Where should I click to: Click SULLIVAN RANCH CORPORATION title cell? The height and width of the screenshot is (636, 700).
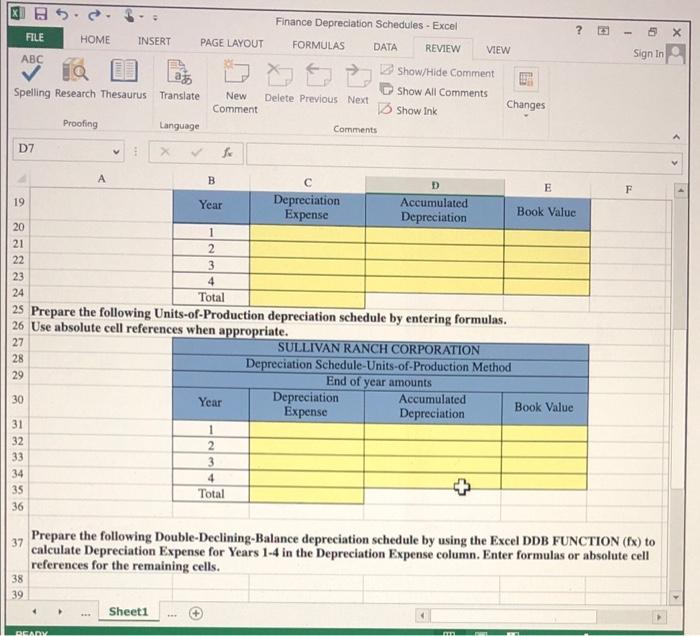point(380,349)
